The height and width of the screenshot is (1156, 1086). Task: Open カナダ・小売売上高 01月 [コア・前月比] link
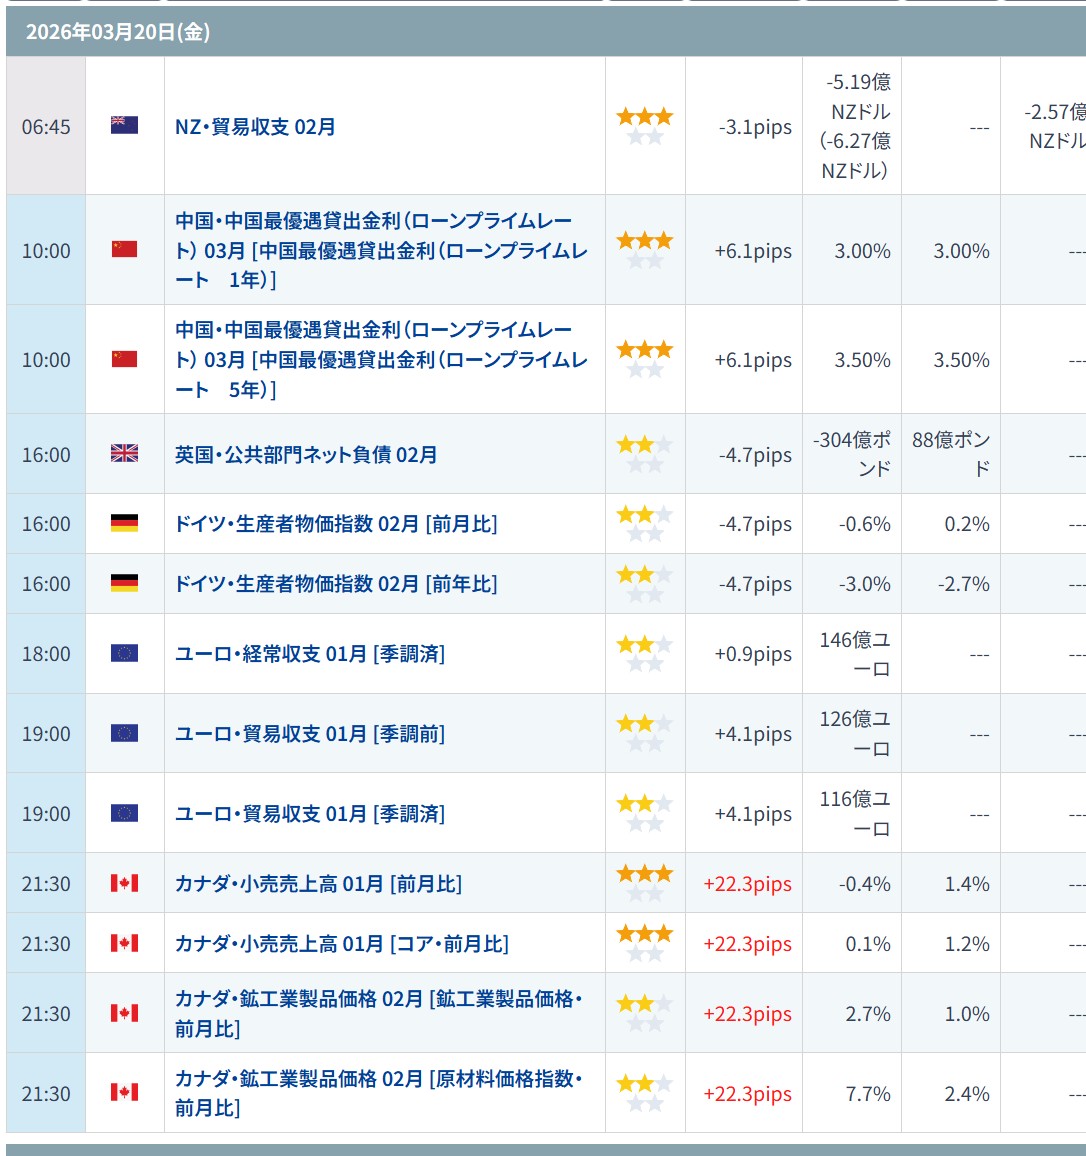(x=341, y=944)
